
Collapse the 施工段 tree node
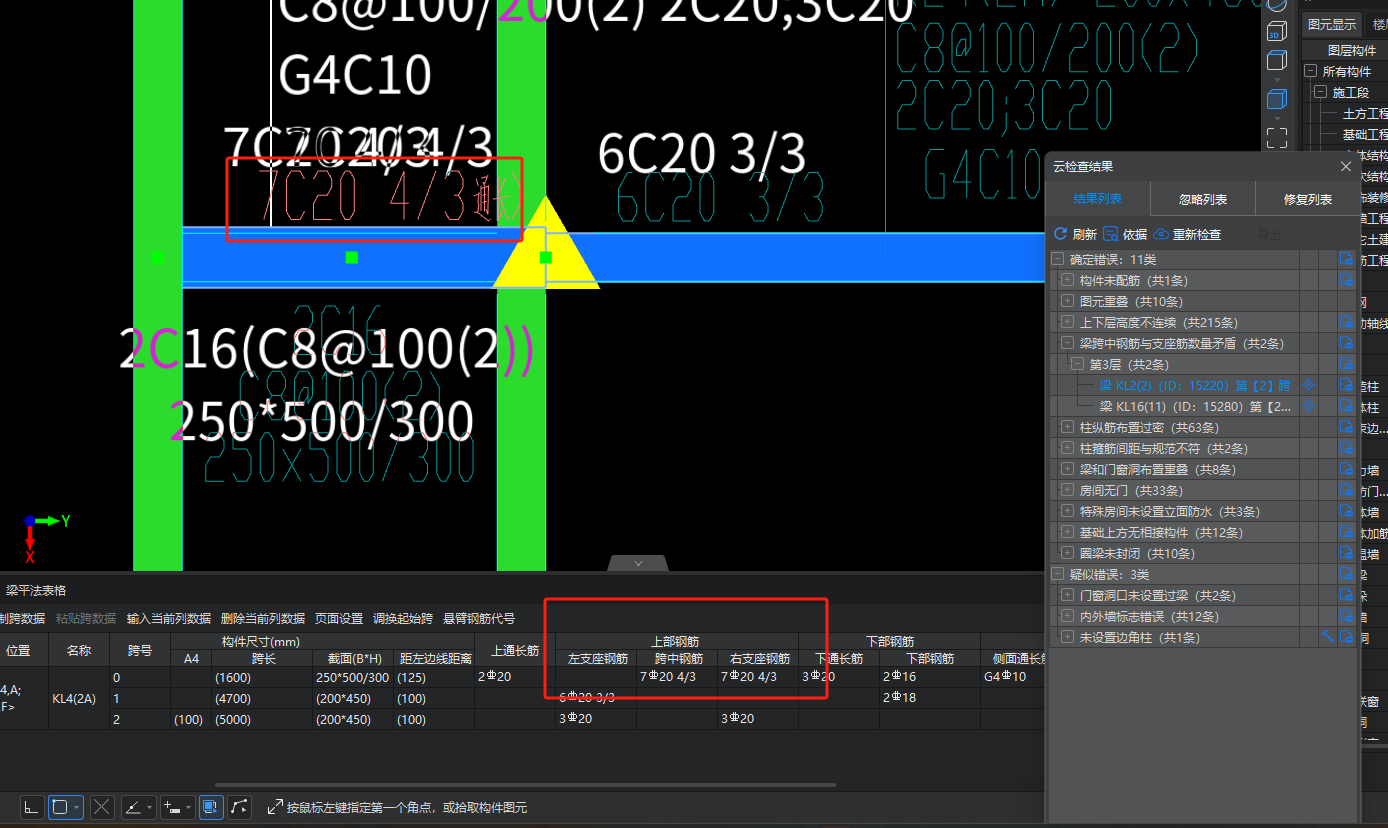(x=1320, y=92)
